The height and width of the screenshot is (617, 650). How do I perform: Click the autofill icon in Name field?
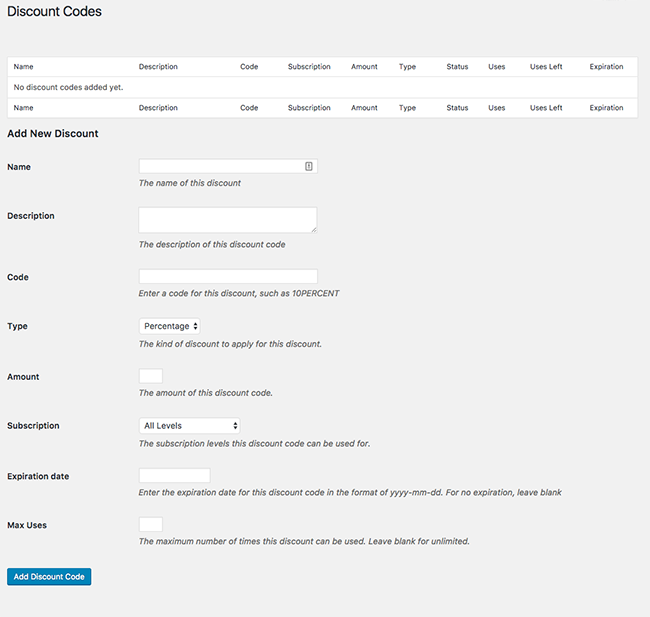(308, 166)
